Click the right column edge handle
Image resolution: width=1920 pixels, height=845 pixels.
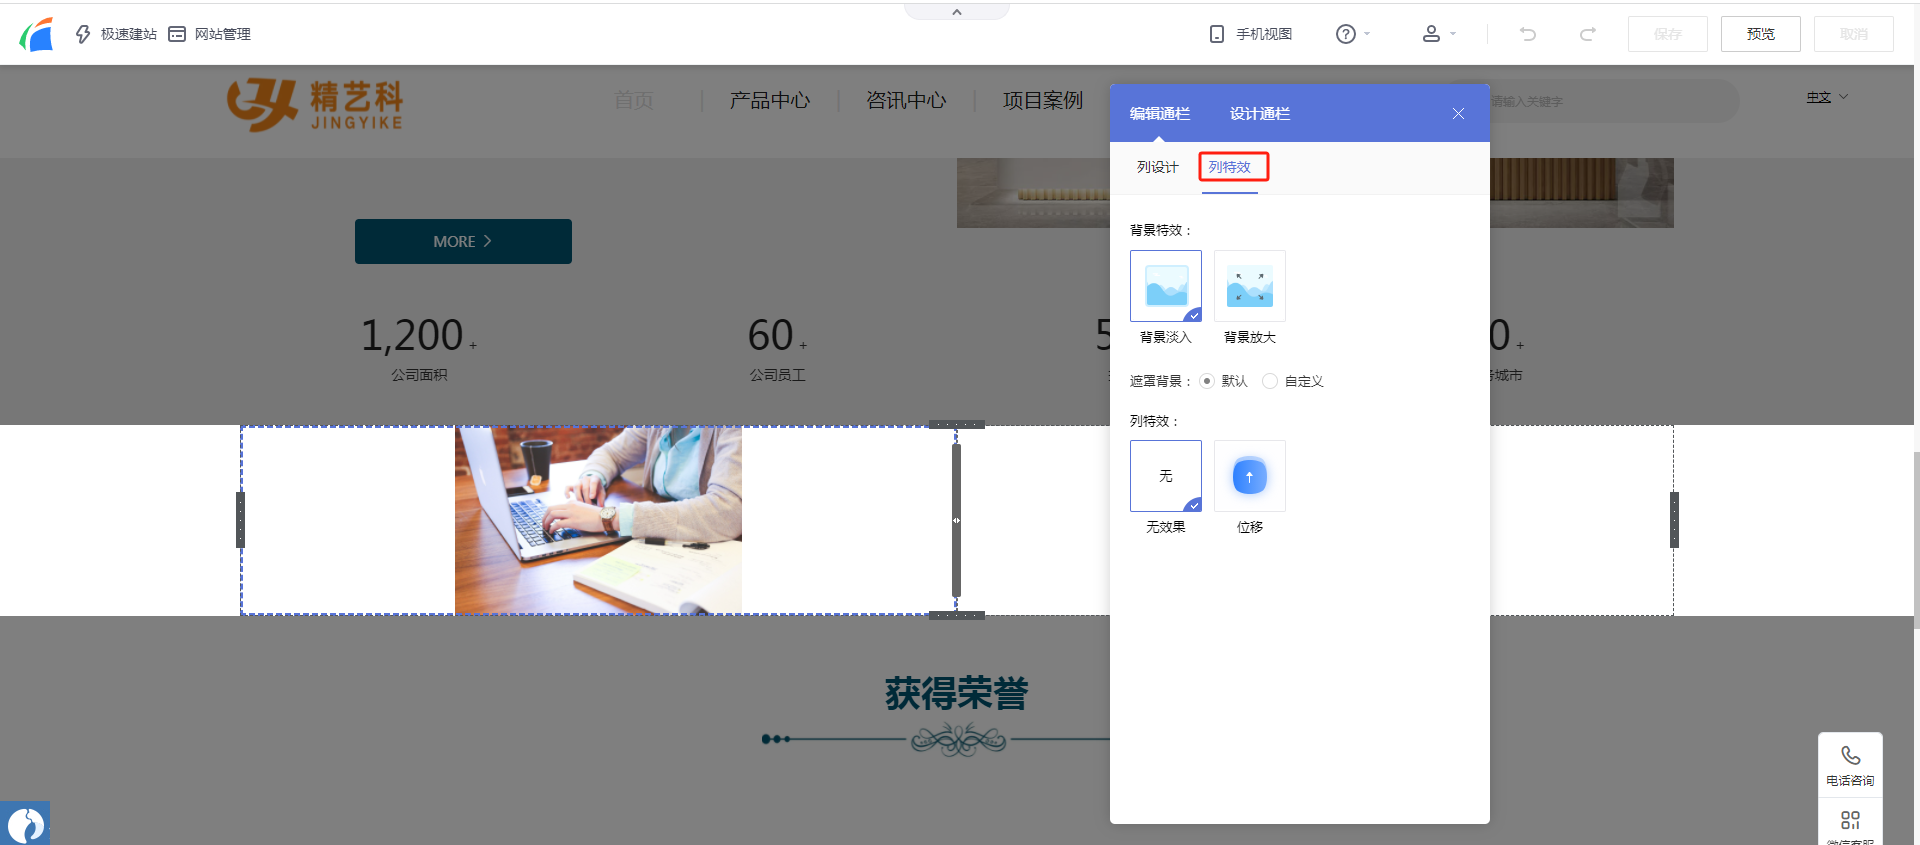(1674, 520)
